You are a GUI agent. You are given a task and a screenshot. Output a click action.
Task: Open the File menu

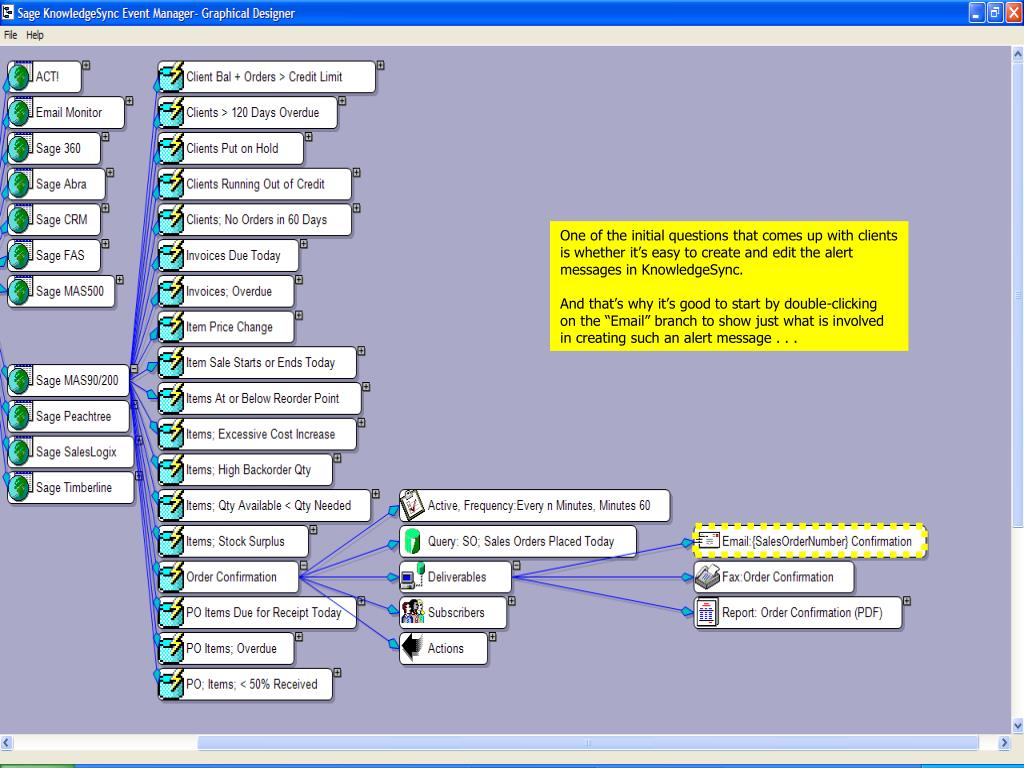10,35
